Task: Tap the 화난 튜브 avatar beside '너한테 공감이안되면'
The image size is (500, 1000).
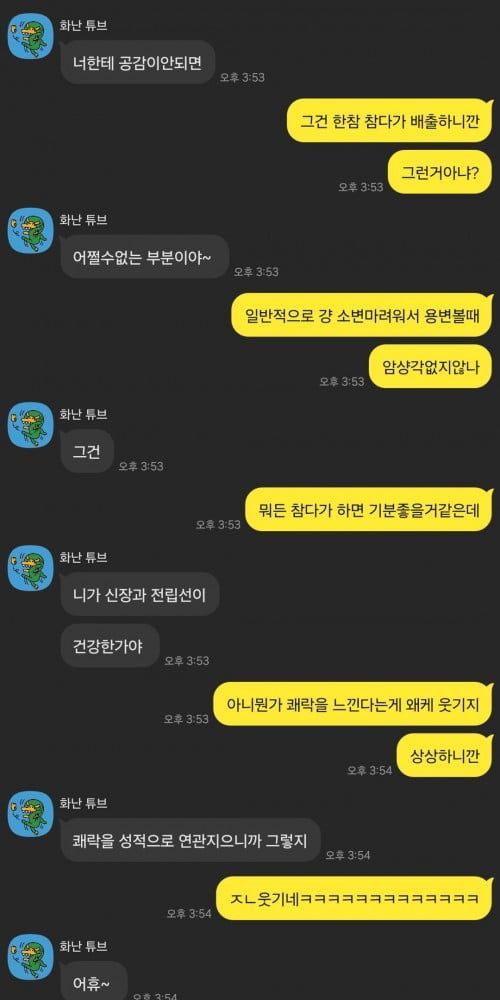Action: point(30,36)
